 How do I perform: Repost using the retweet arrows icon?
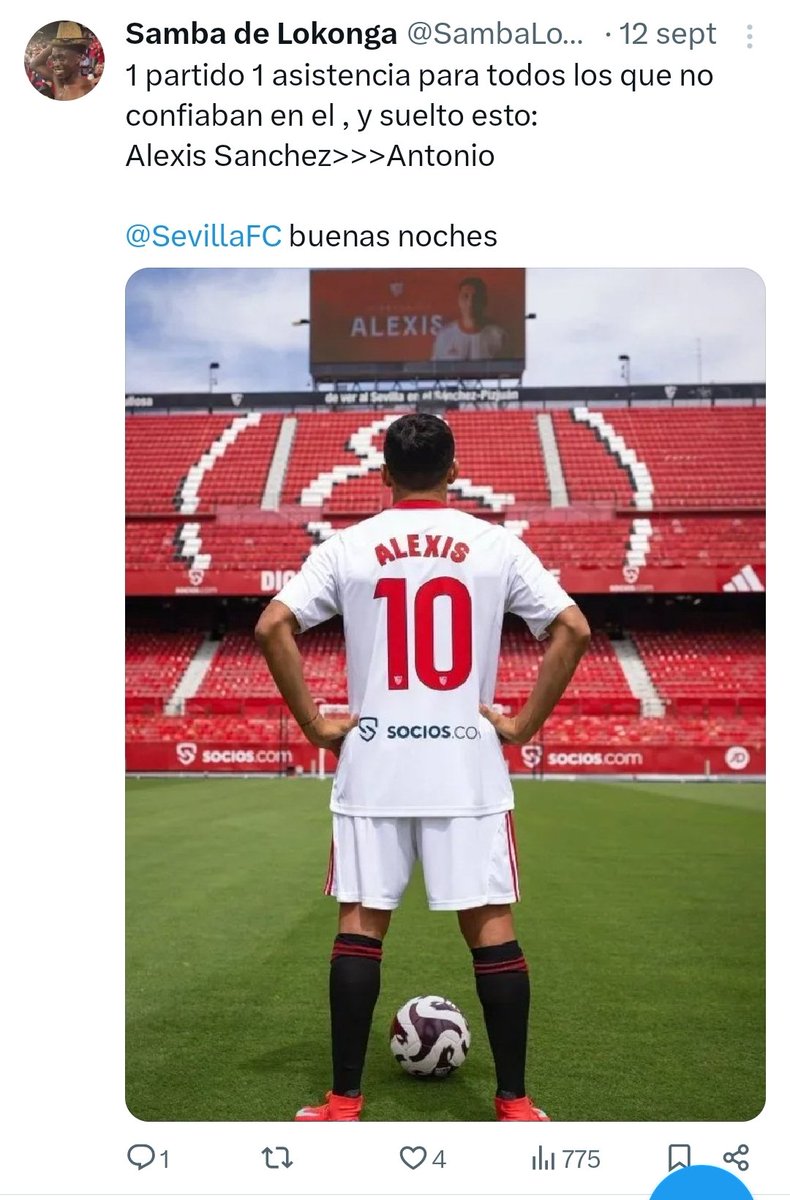pos(277,1158)
